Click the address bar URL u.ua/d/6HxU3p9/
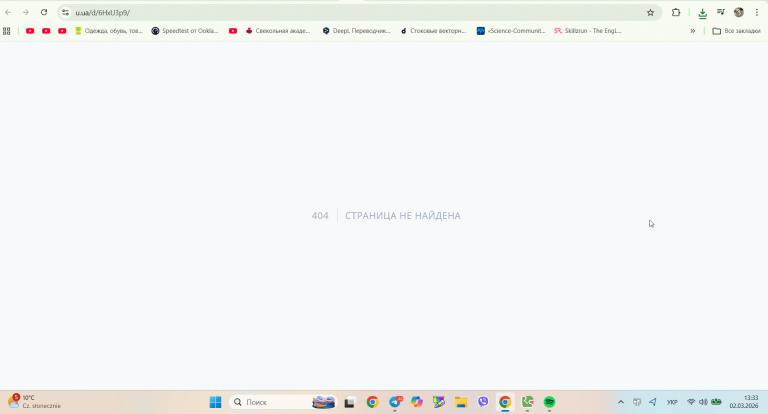768x414 pixels. [x=102, y=13]
